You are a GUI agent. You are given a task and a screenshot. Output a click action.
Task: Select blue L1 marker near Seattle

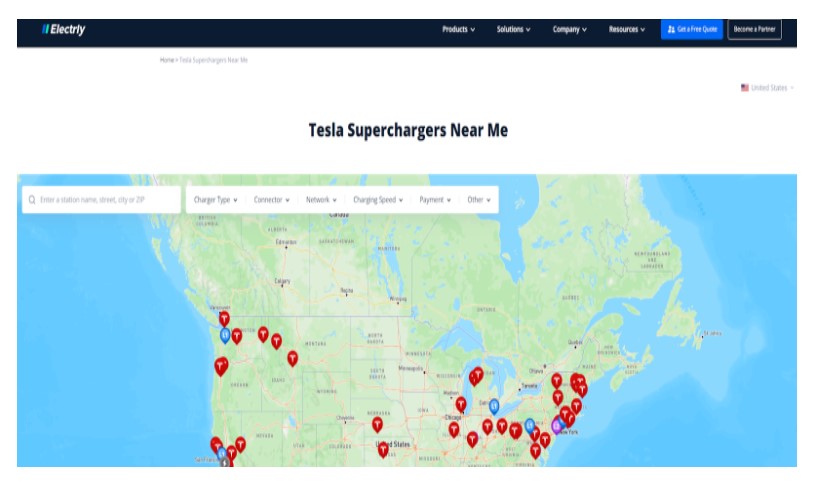click(225, 335)
